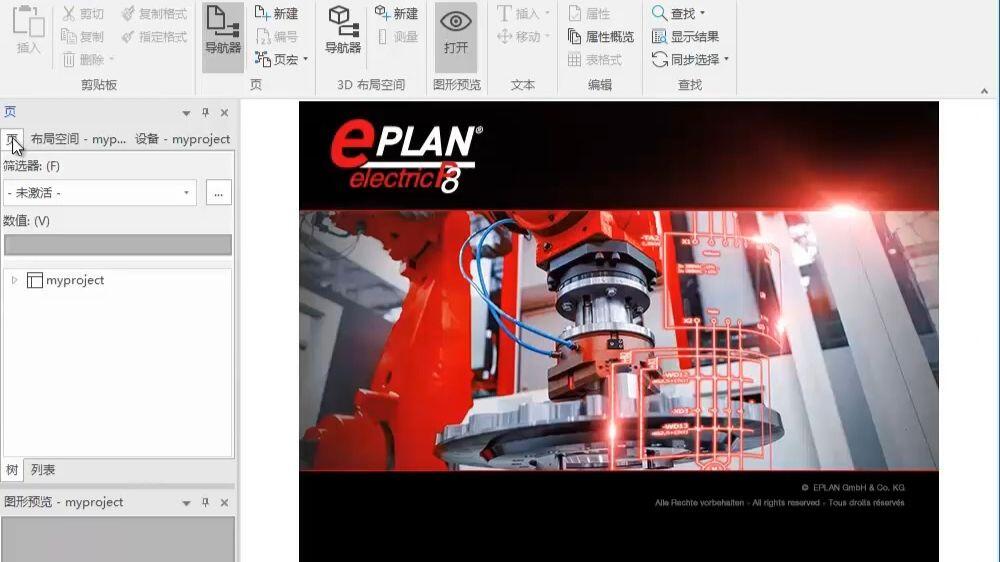Select the 设备 - myproject tab
Viewport: 1000px width, 562px height.
(x=182, y=139)
